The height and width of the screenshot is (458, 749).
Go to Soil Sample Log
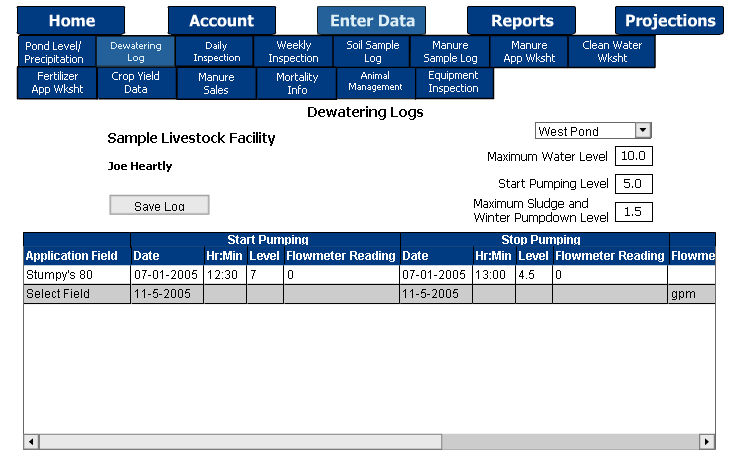[372, 52]
